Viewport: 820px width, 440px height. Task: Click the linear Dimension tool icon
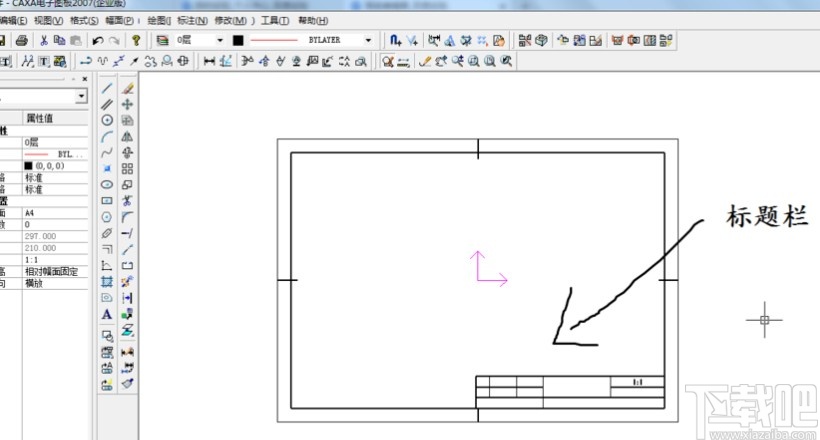pos(209,61)
